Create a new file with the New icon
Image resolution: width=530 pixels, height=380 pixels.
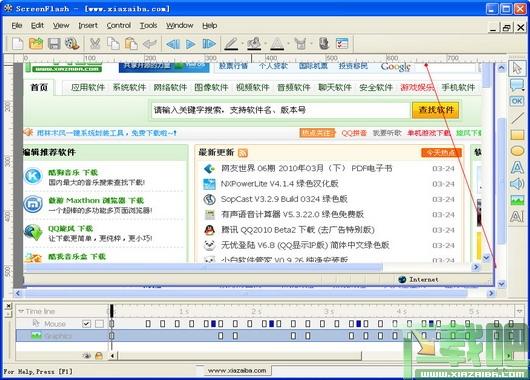coord(18,44)
